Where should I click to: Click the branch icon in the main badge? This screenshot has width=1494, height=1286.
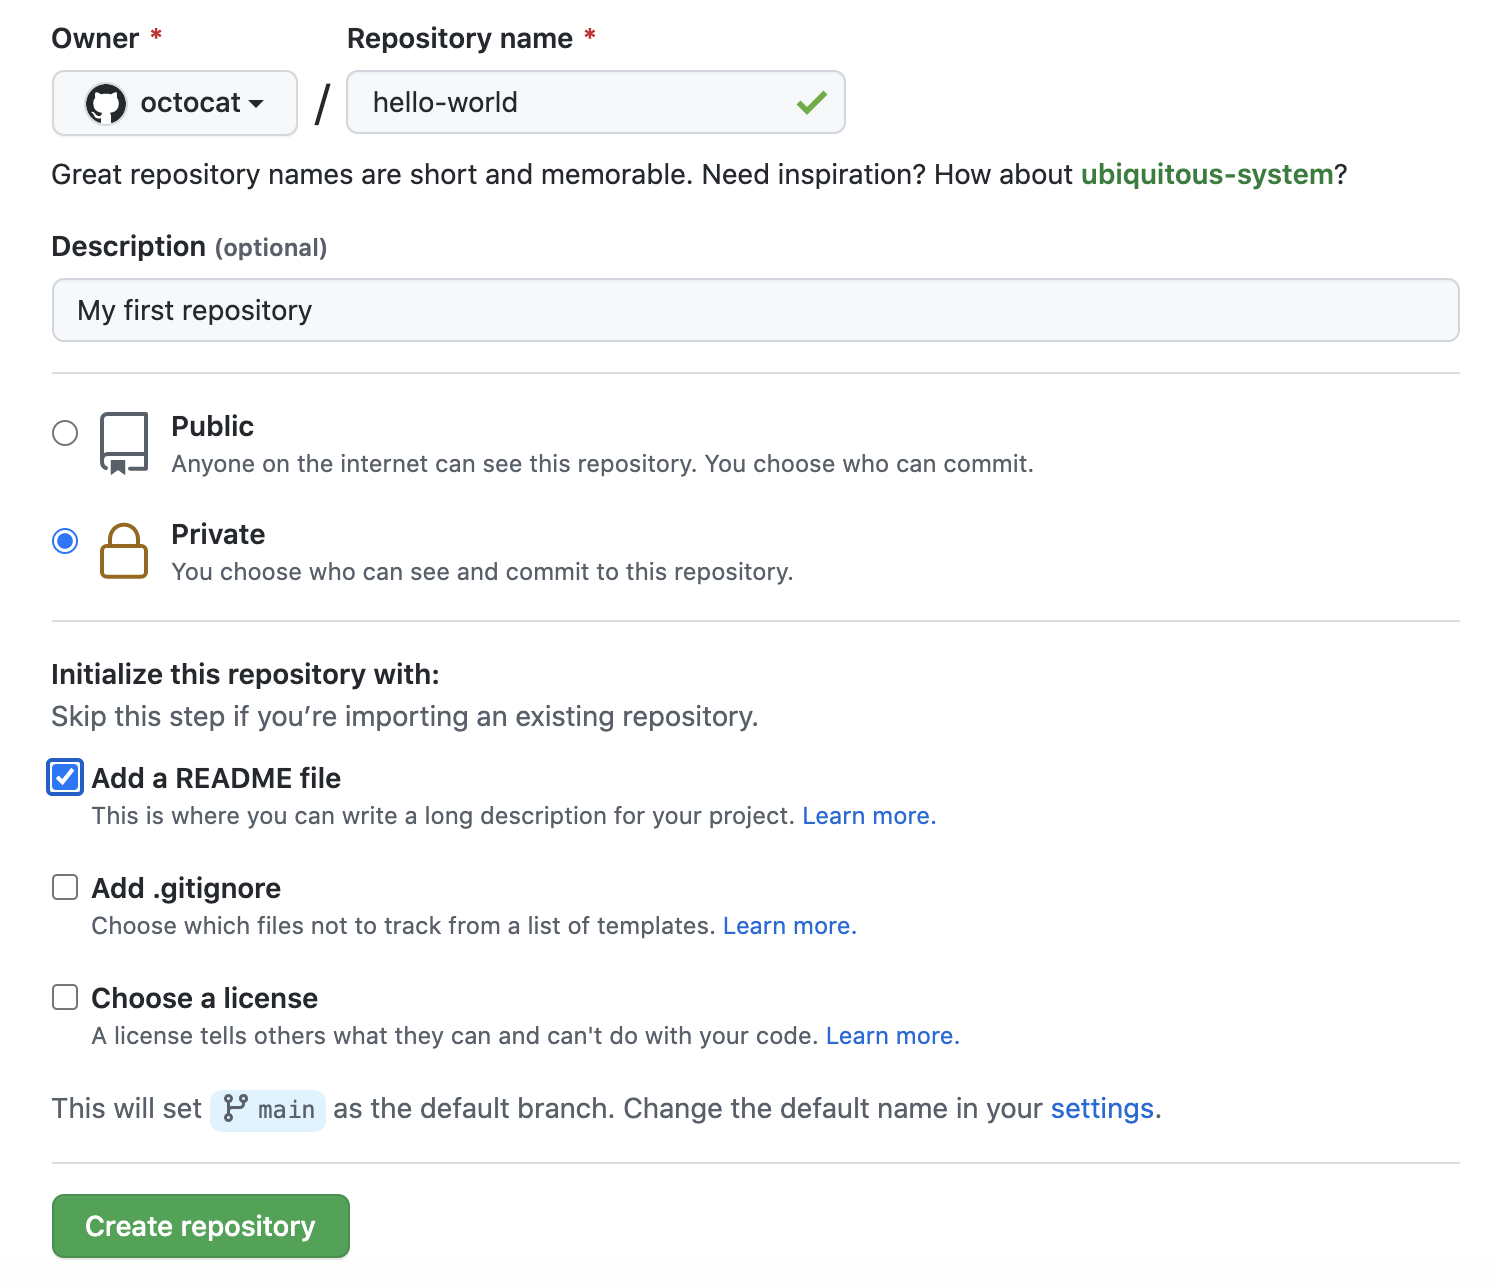coord(236,1109)
